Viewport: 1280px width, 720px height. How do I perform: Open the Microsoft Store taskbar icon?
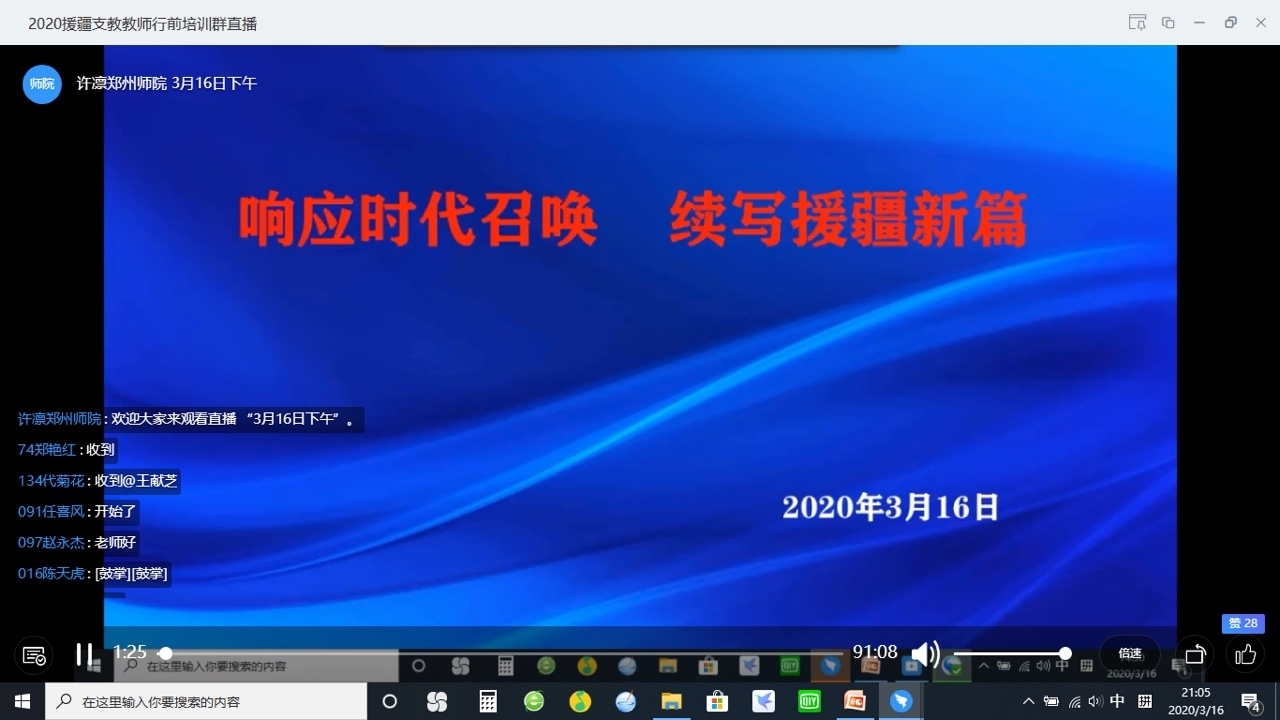[717, 701]
